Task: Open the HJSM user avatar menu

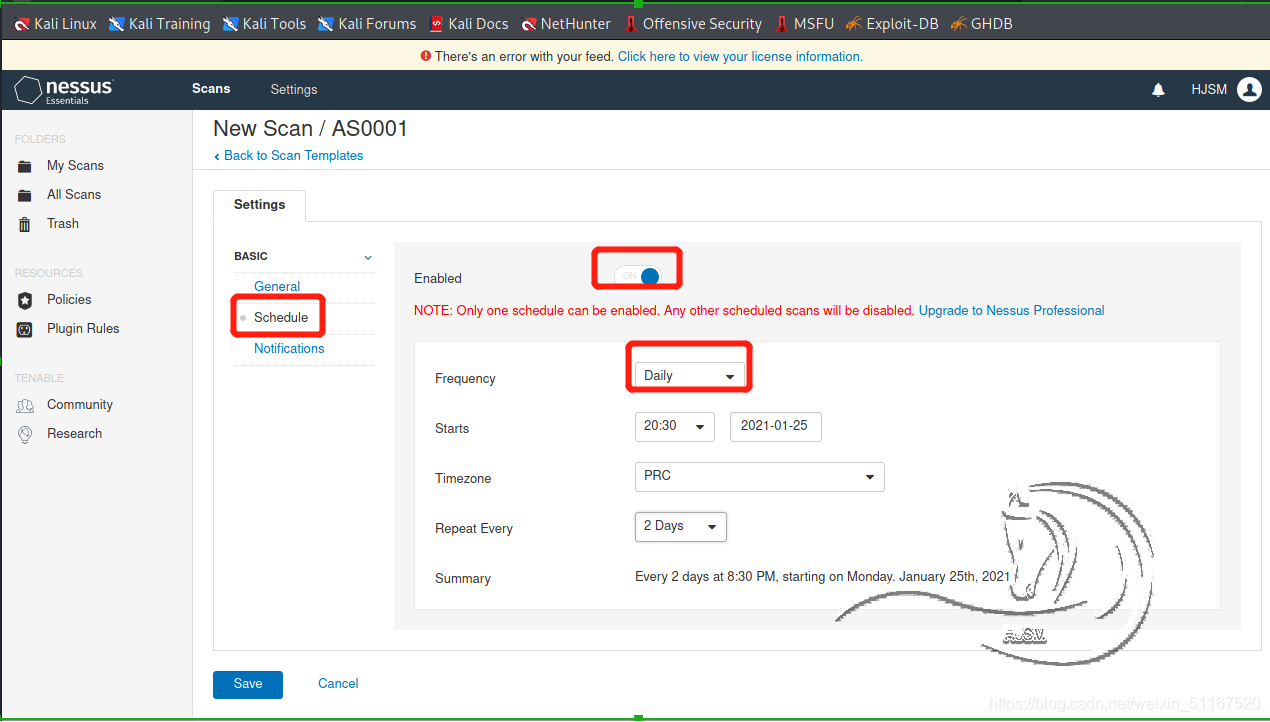Action: [x=1249, y=90]
